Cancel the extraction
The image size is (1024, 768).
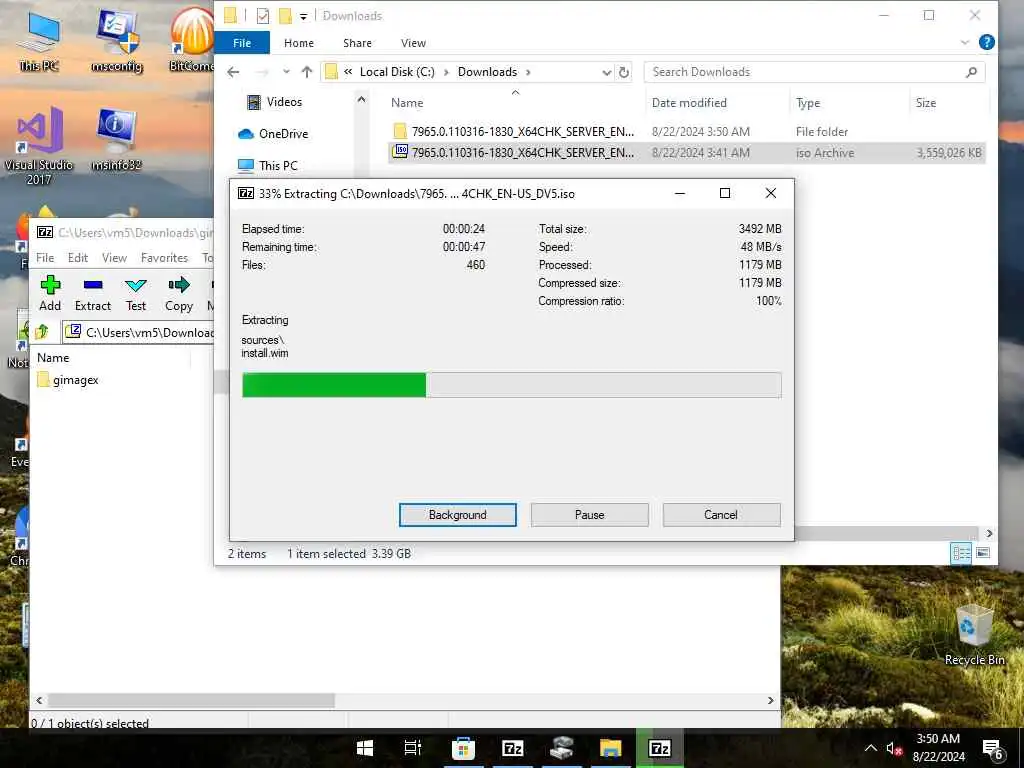[x=721, y=515]
